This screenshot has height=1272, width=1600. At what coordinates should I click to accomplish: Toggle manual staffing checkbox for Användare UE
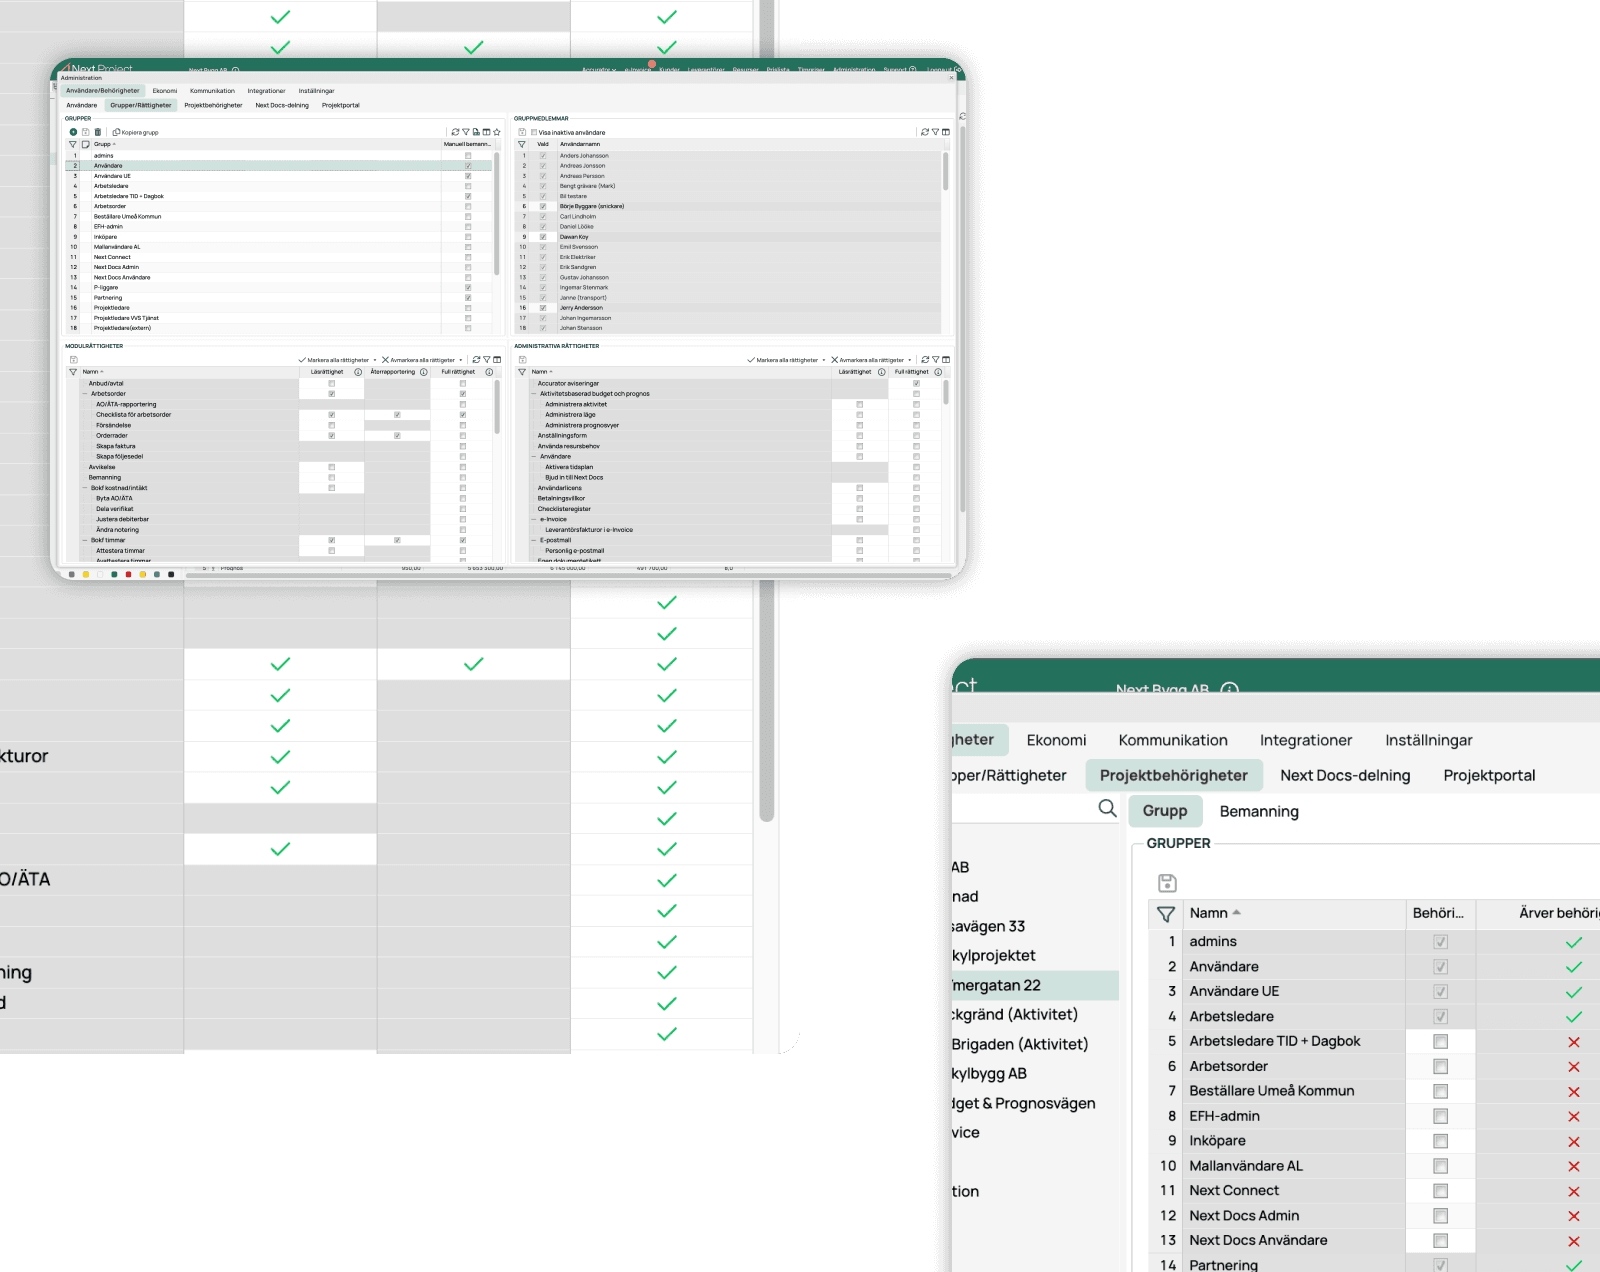[468, 176]
